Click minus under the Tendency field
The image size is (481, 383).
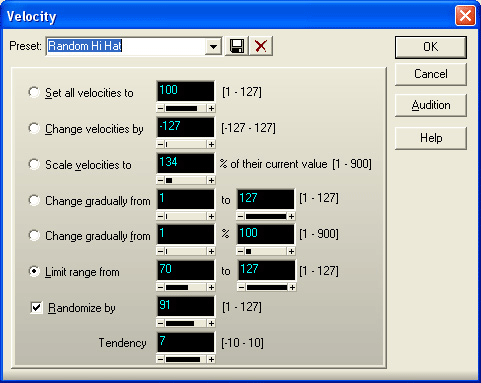pyautogui.click(x=160, y=359)
